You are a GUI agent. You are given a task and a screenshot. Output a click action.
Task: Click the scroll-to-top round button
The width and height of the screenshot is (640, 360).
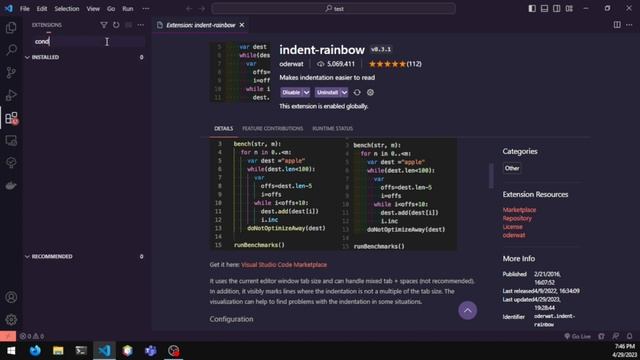(x=467, y=311)
